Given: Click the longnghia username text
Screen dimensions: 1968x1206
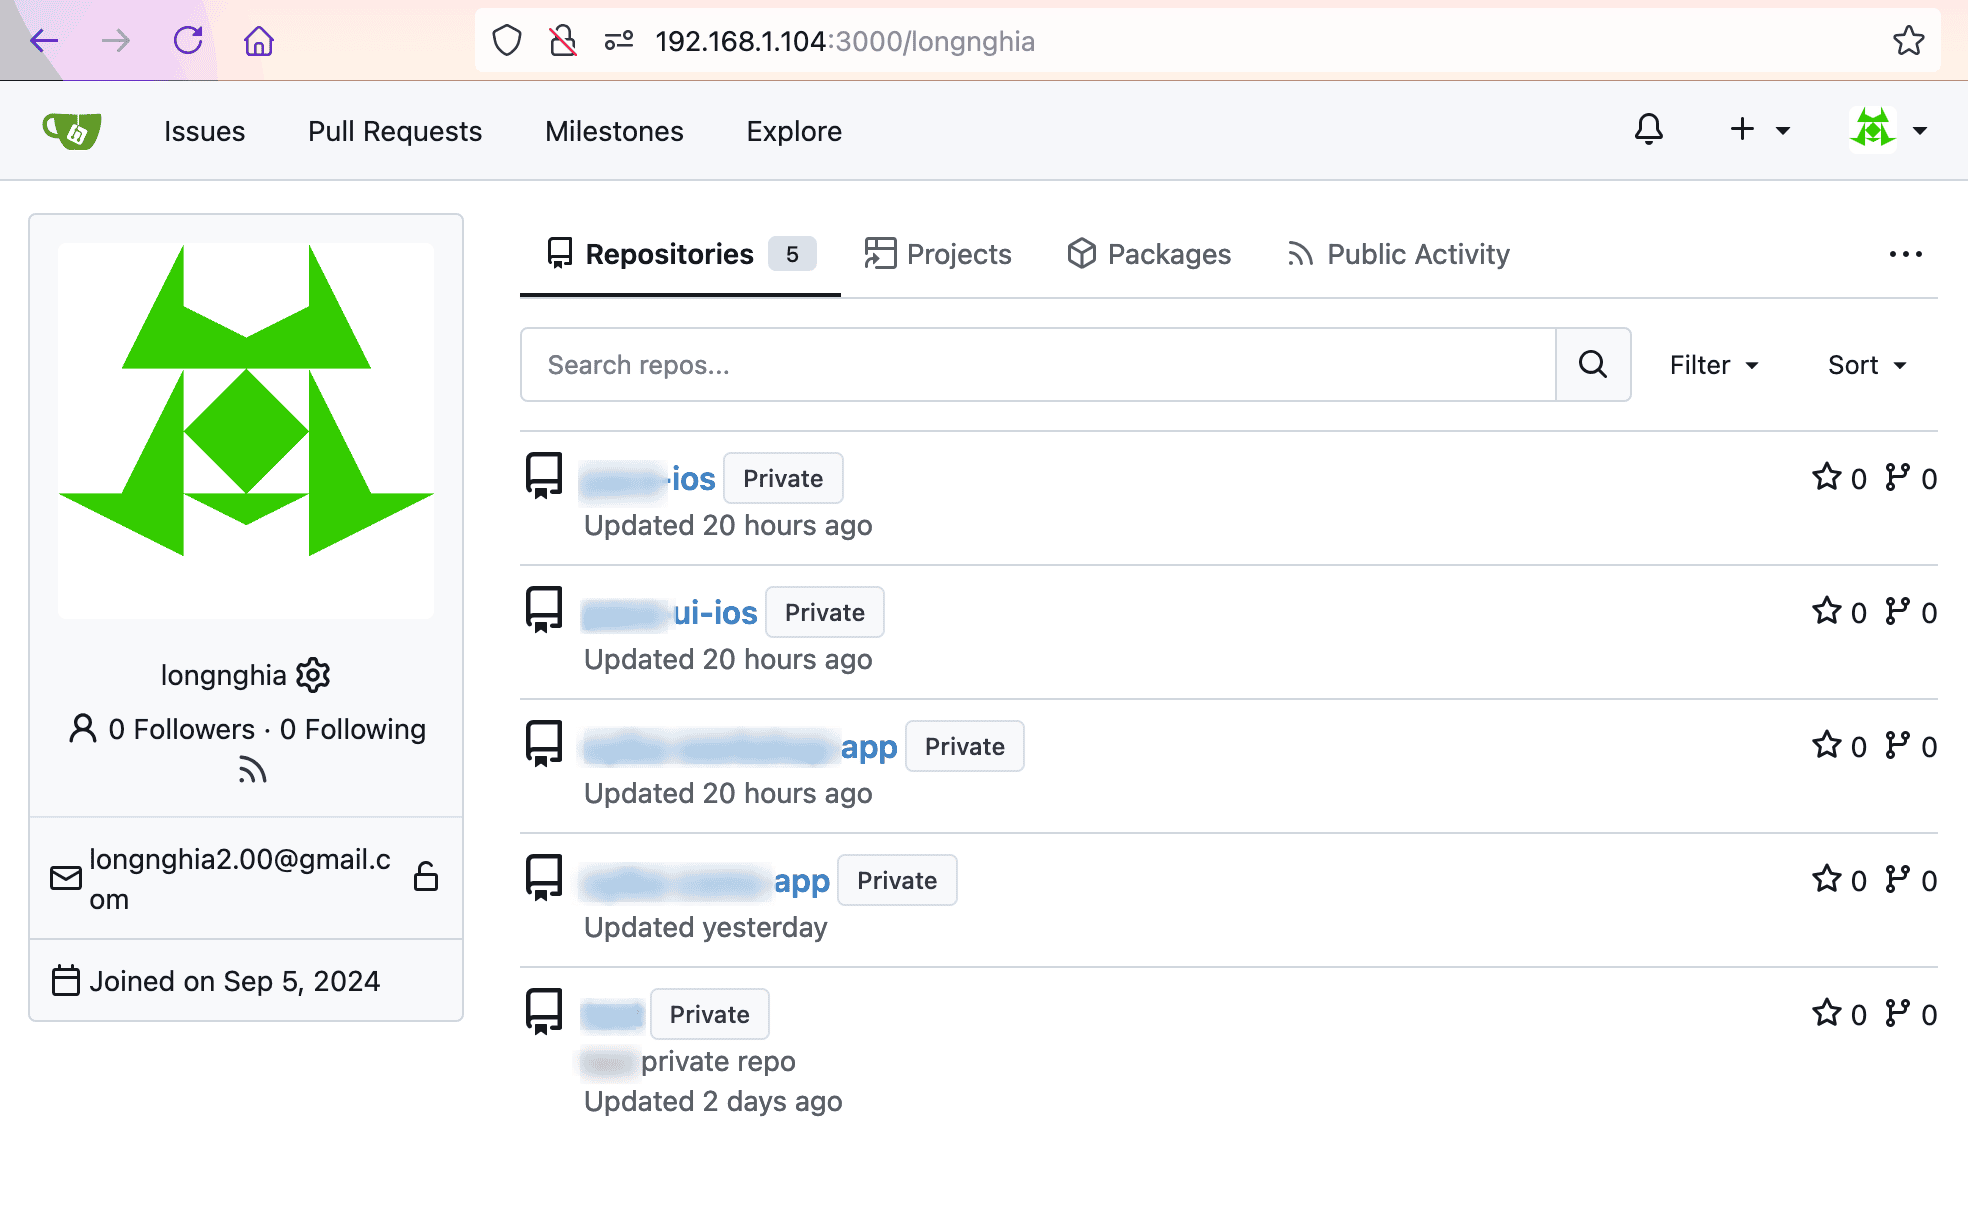Looking at the screenshot, I should [224, 675].
